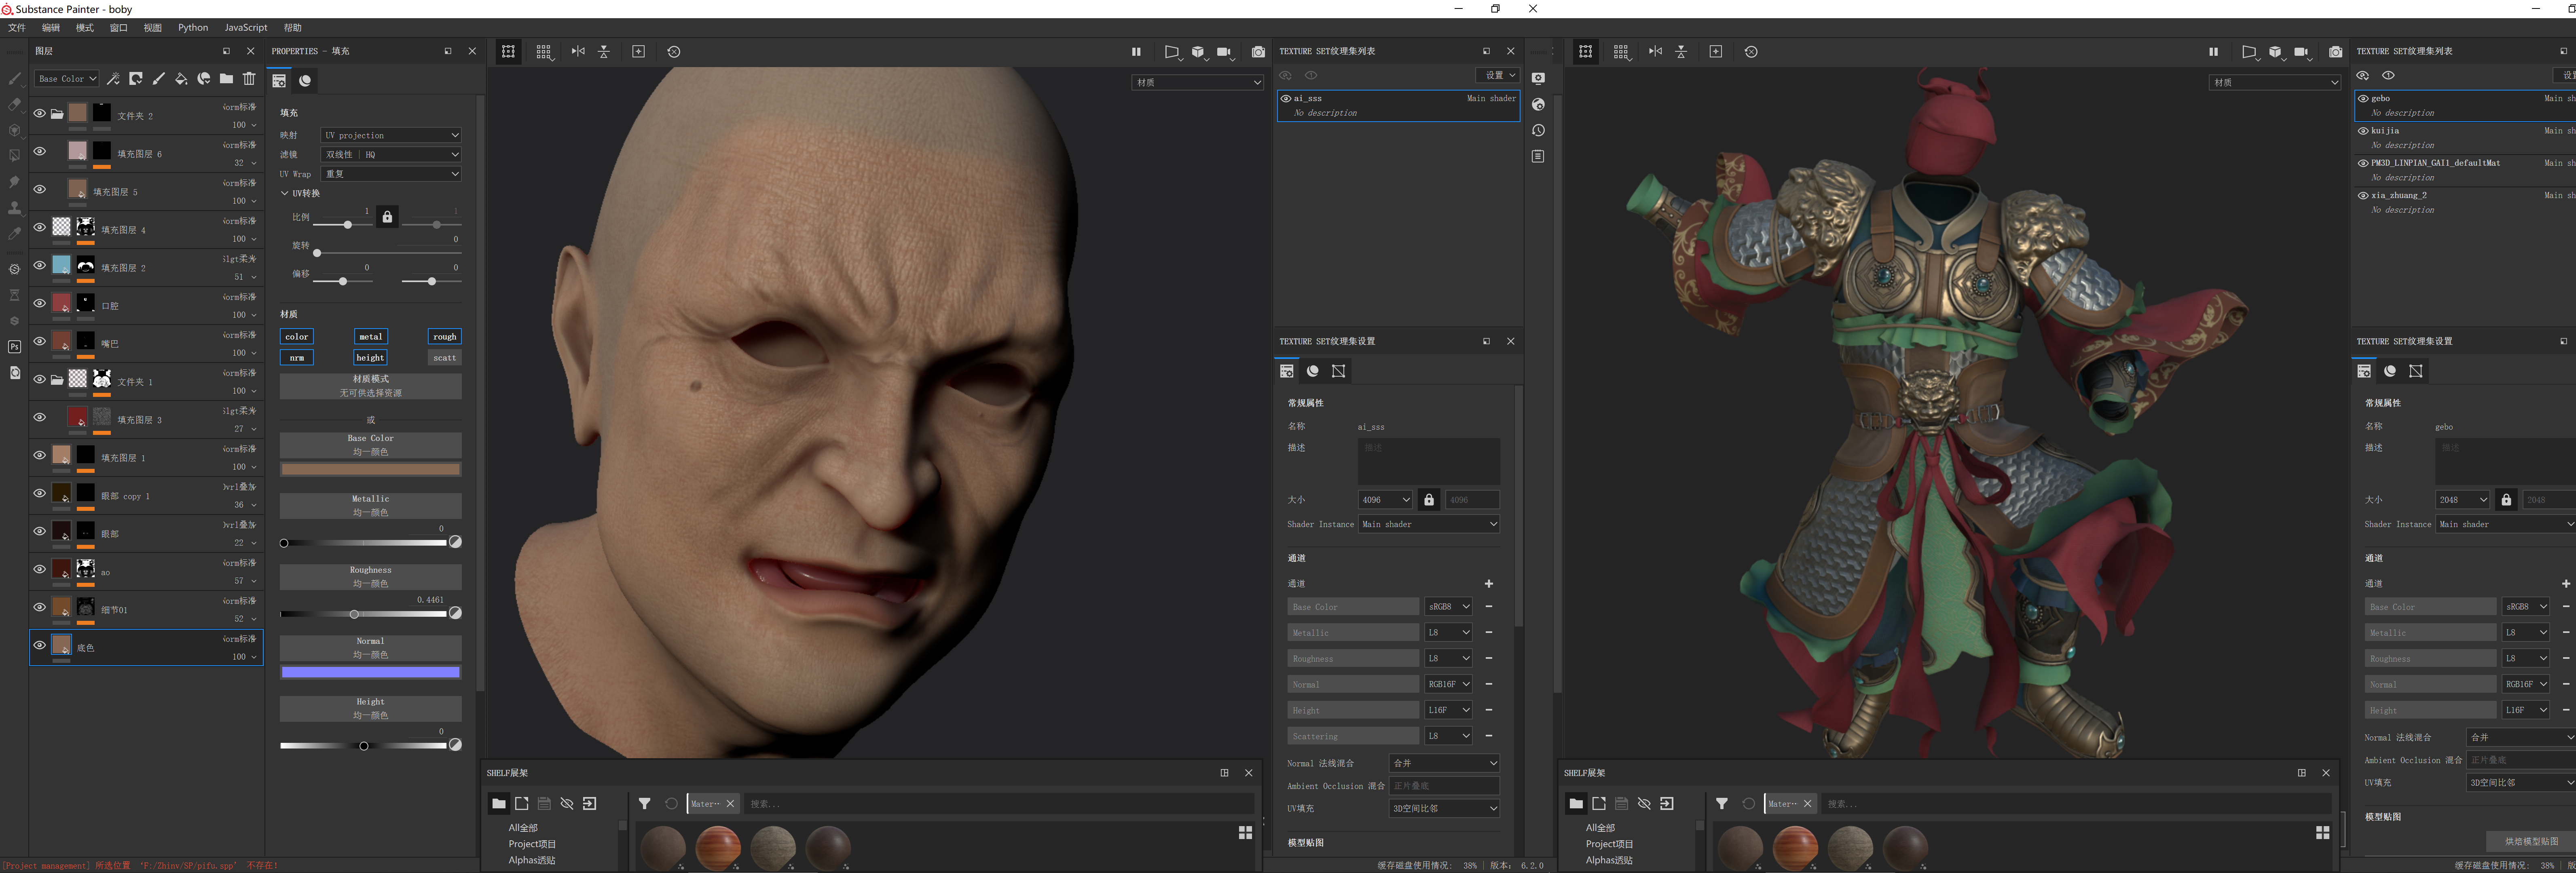
Task: Toggle visibility of 底色 layer
Action: [x=39, y=646]
